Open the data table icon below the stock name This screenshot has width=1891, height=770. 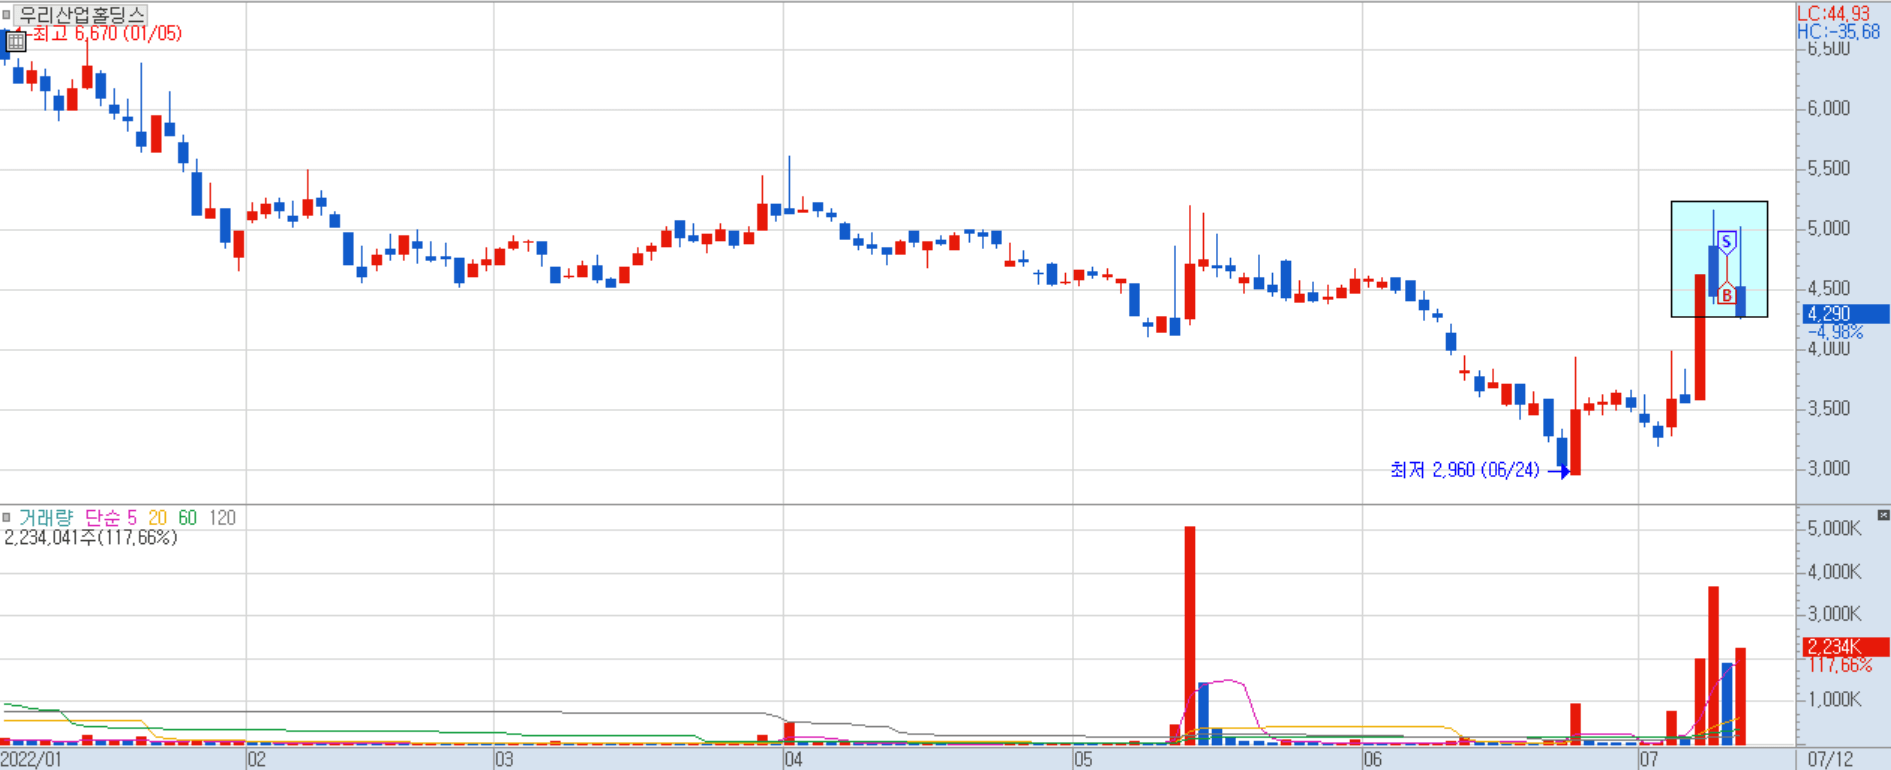click(16, 42)
